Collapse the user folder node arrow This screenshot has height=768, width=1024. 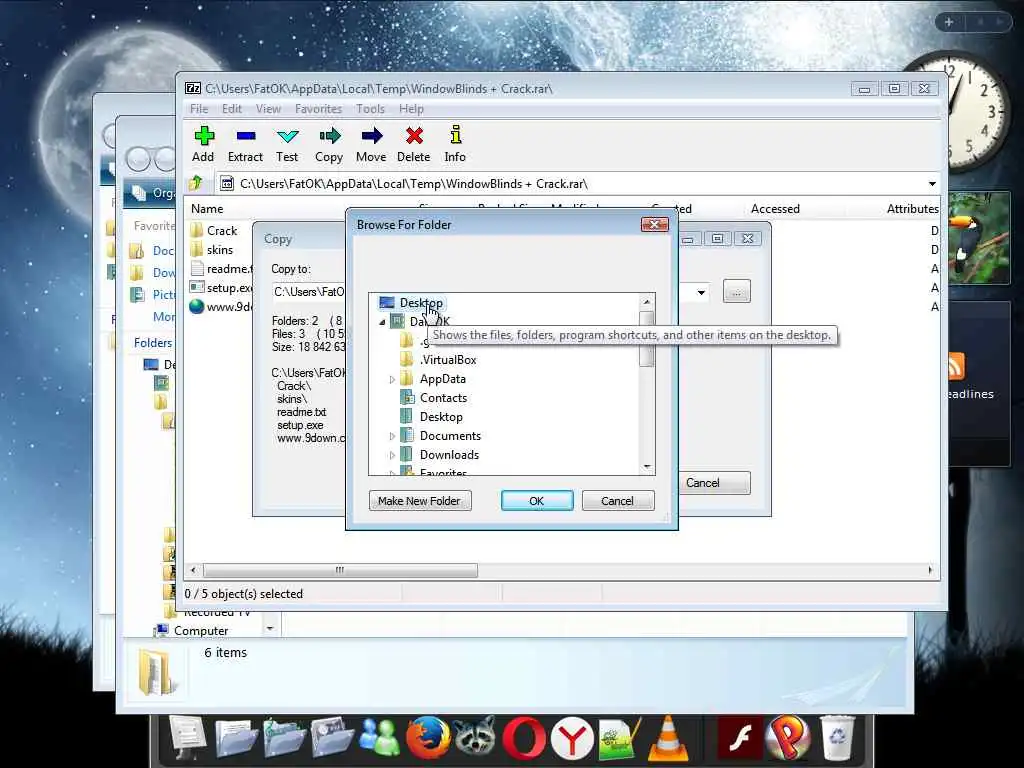click(383, 322)
